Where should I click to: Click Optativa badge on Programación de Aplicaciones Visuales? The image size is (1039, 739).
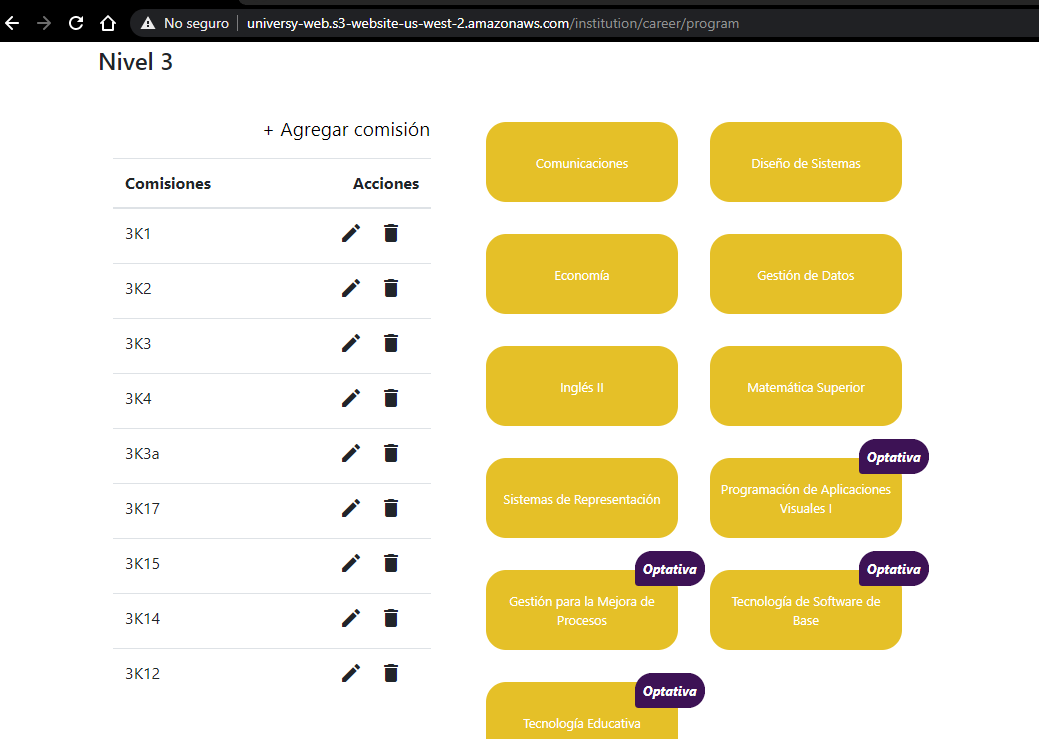(x=894, y=457)
